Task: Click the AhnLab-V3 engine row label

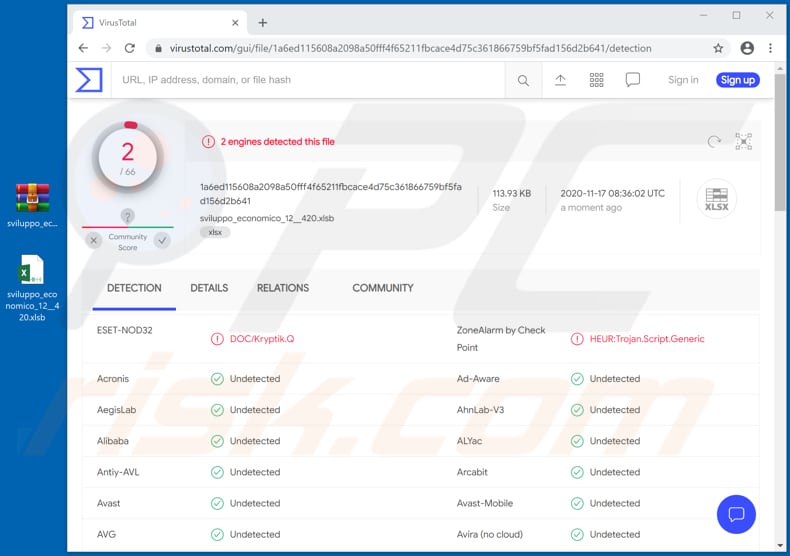Action: [x=480, y=410]
